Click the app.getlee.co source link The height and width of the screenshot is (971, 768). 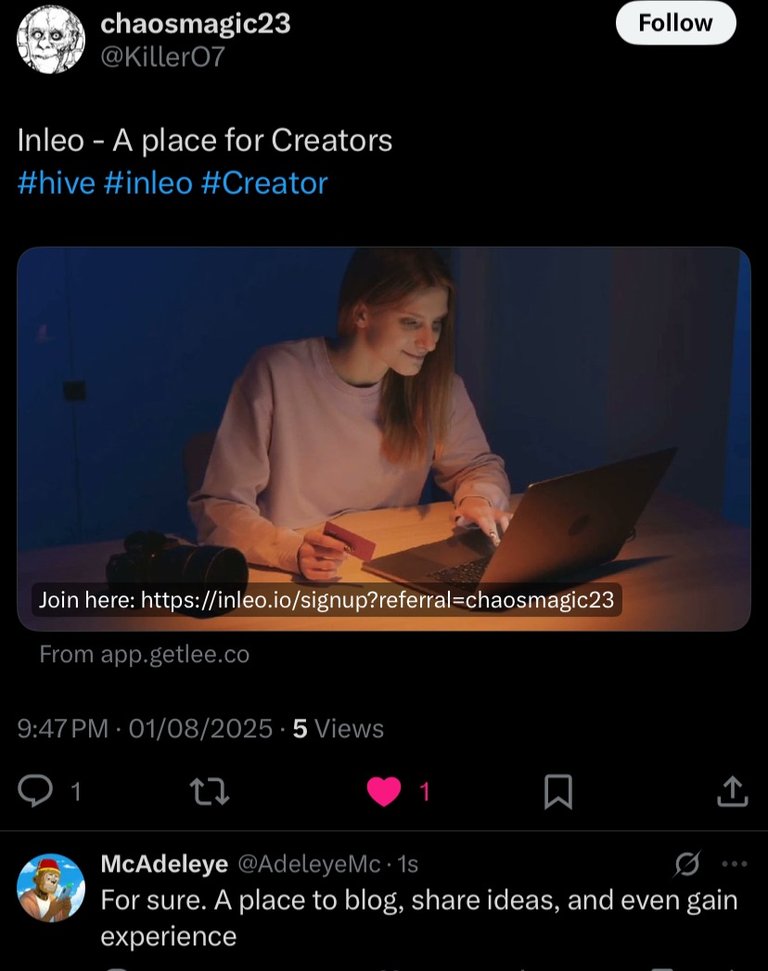(x=144, y=655)
